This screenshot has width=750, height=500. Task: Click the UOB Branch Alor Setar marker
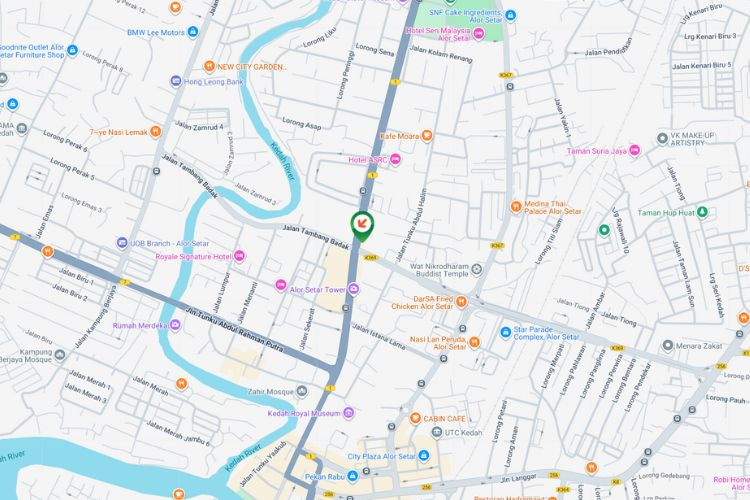[x=122, y=243]
